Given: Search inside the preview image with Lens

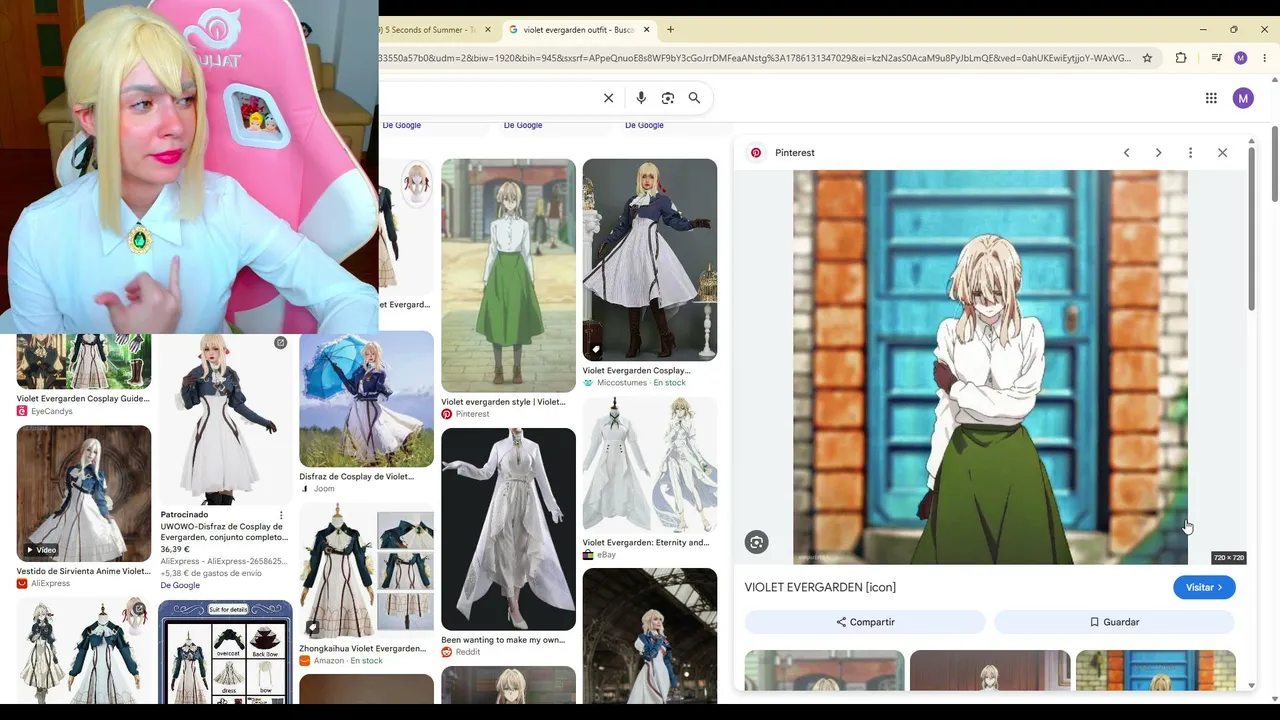Looking at the screenshot, I should pyautogui.click(x=756, y=542).
